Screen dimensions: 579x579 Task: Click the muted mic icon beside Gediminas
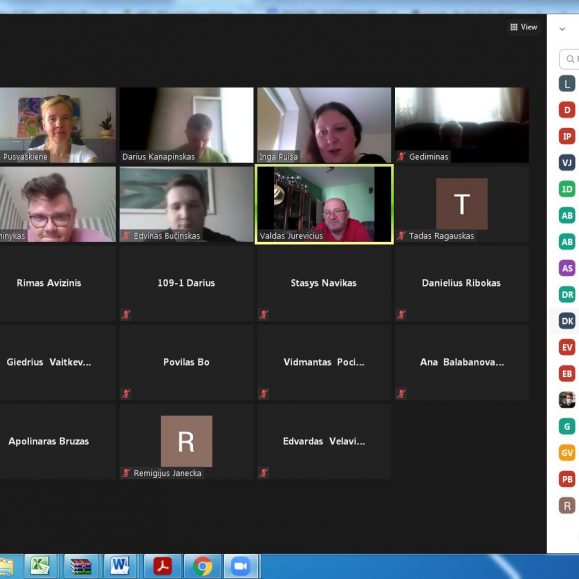pos(401,157)
